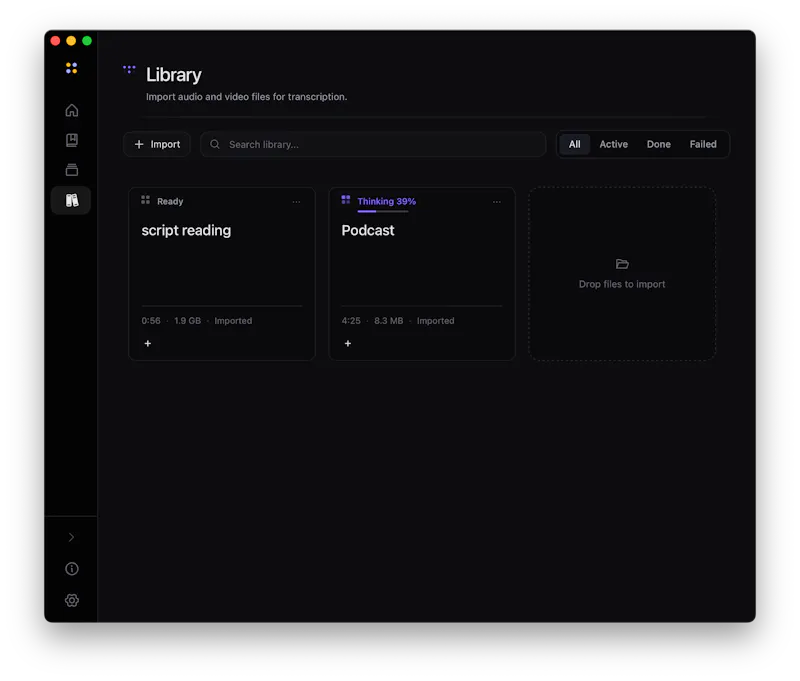Expand the sidebar with chevron arrow
800x681 pixels.
tap(71, 537)
